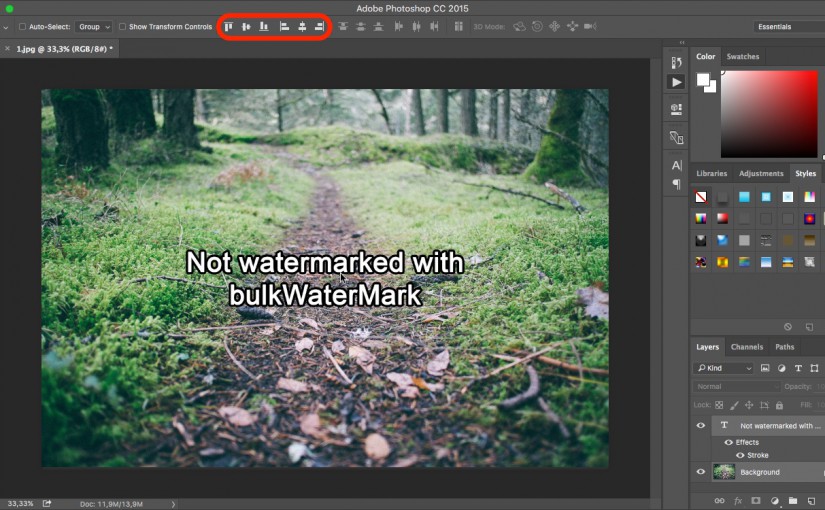Click Link layers icon
Image resolution: width=825 pixels, height=510 pixels.
[719, 501]
